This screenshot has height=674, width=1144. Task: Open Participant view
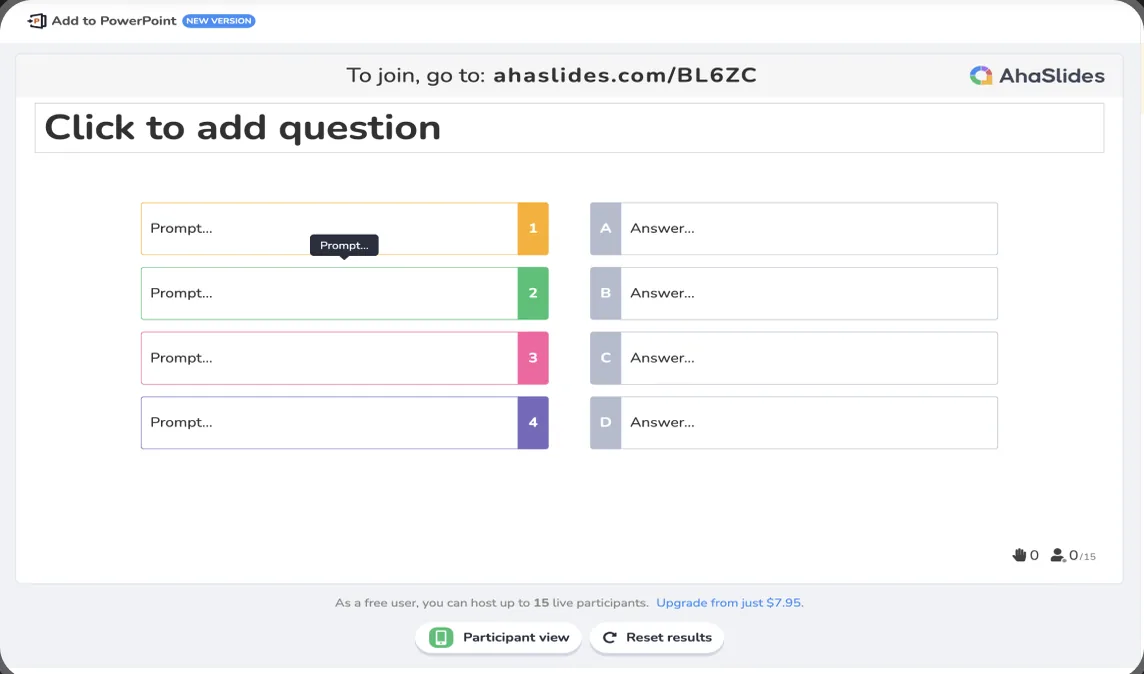tap(498, 638)
